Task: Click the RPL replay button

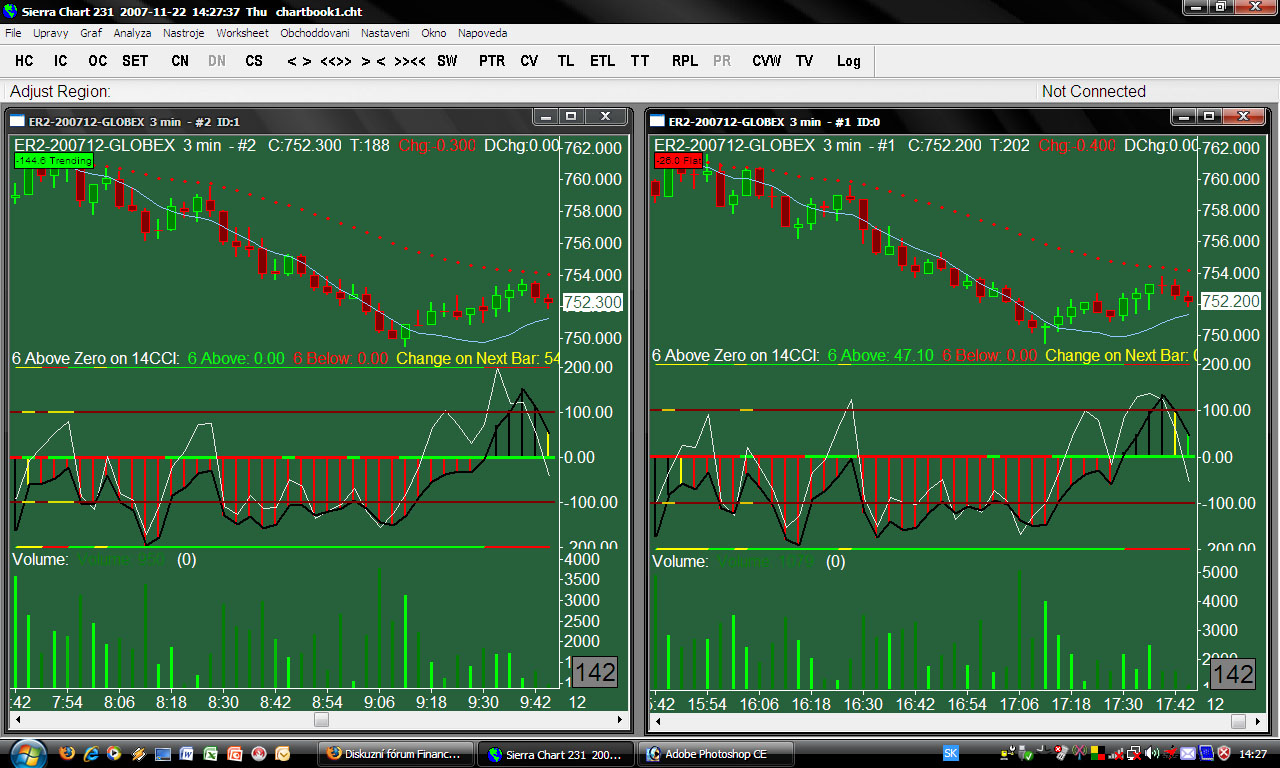Action: tap(685, 61)
